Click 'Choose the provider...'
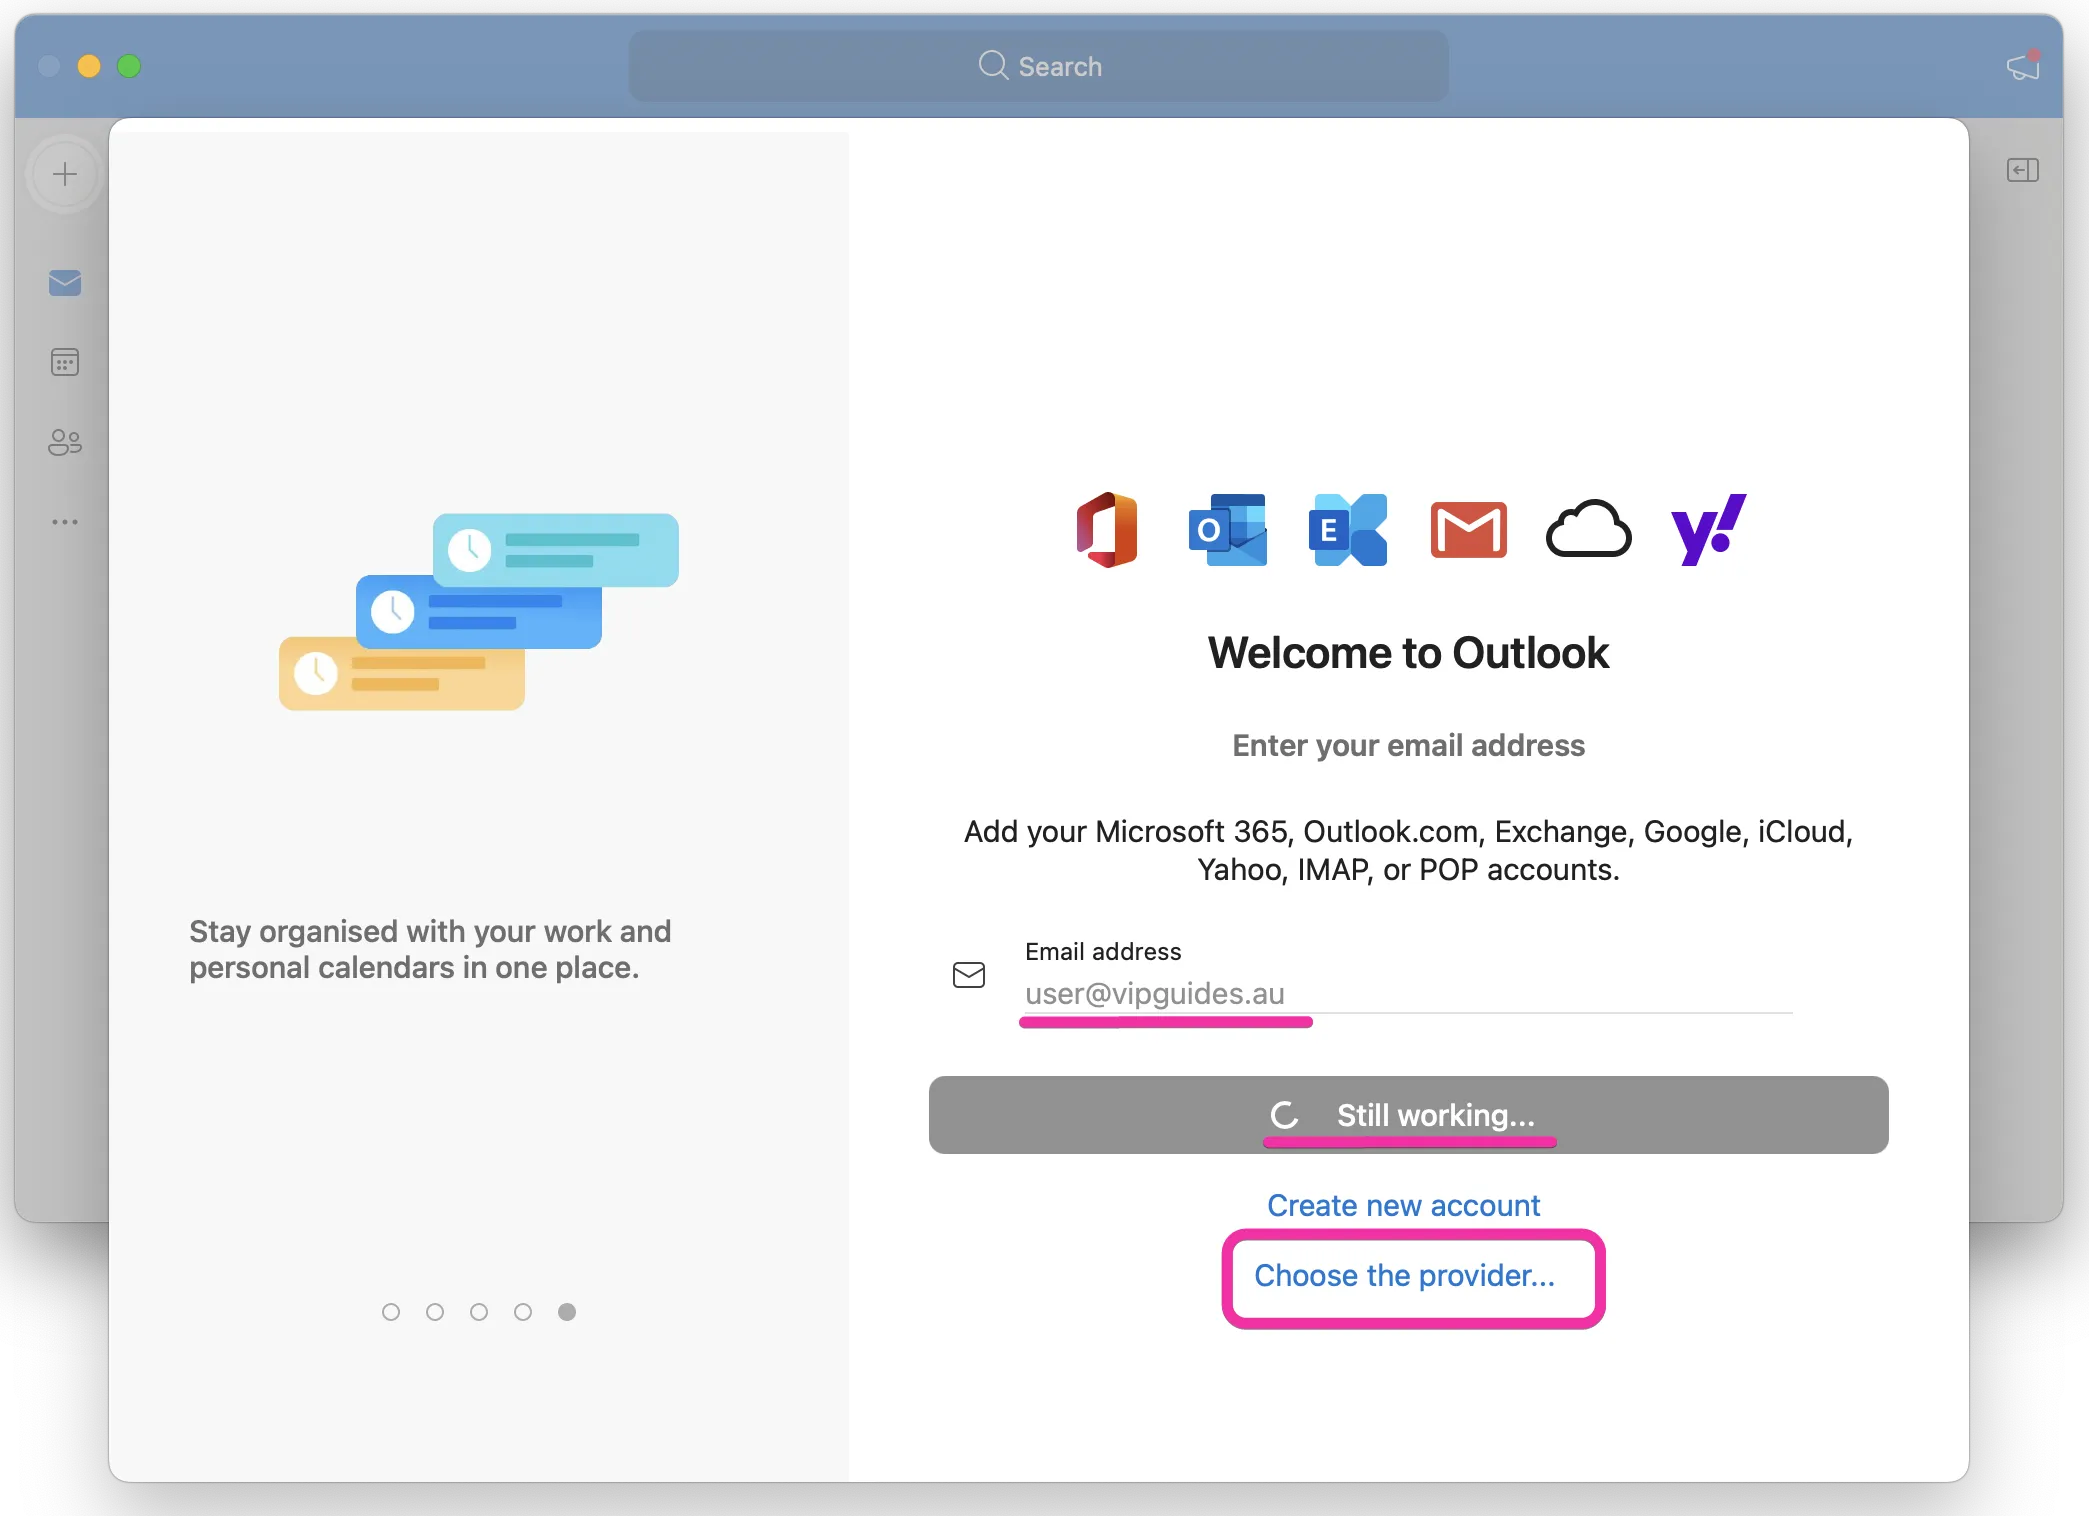Screen dimensions: 2089x1516 coord(1406,1275)
